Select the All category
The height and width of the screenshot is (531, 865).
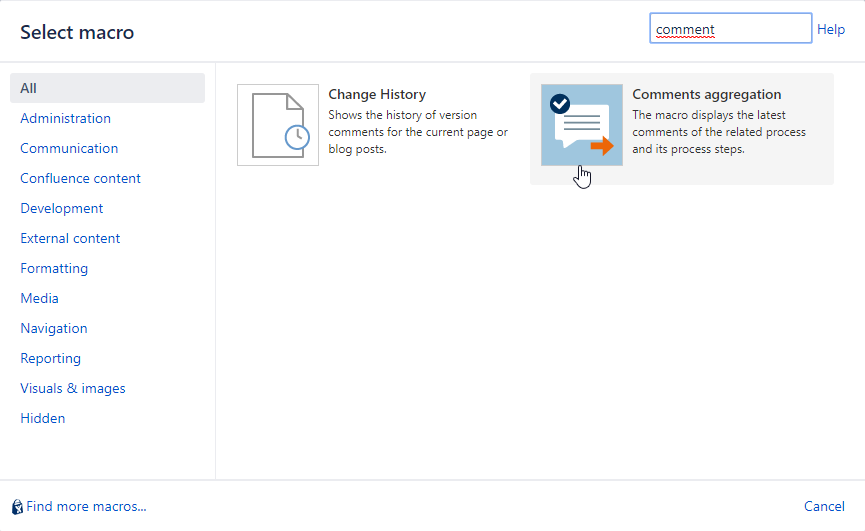[29, 88]
